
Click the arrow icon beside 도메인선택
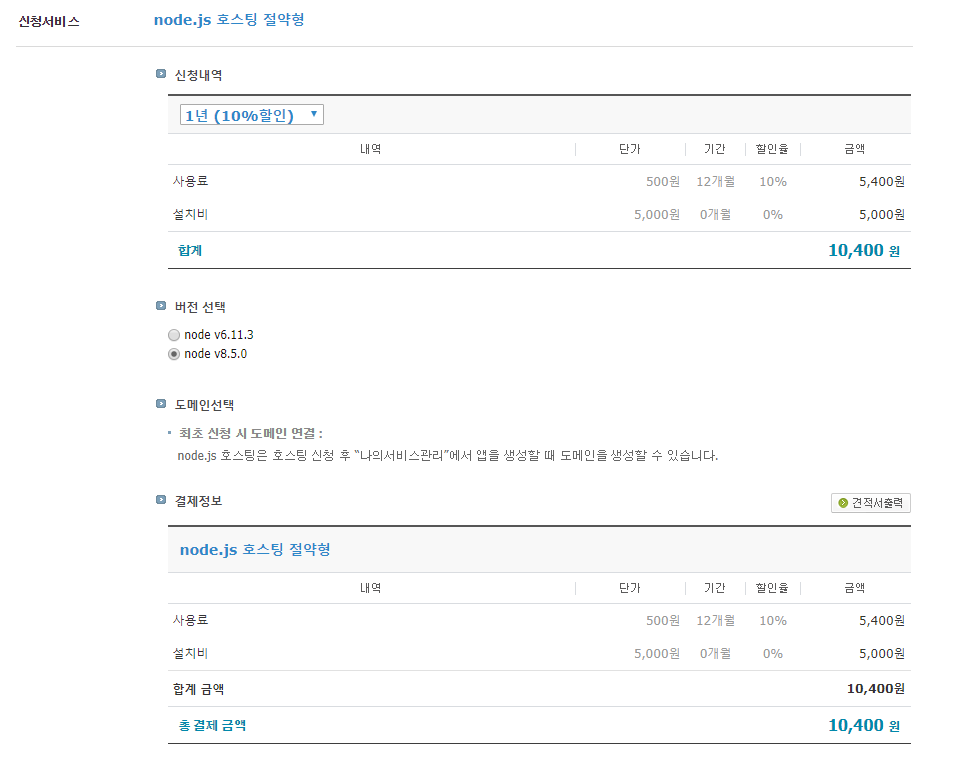(x=161, y=404)
